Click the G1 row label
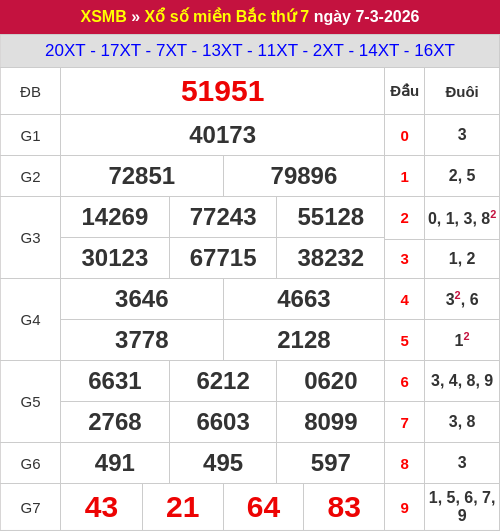The image size is (500, 531). pos(30,136)
